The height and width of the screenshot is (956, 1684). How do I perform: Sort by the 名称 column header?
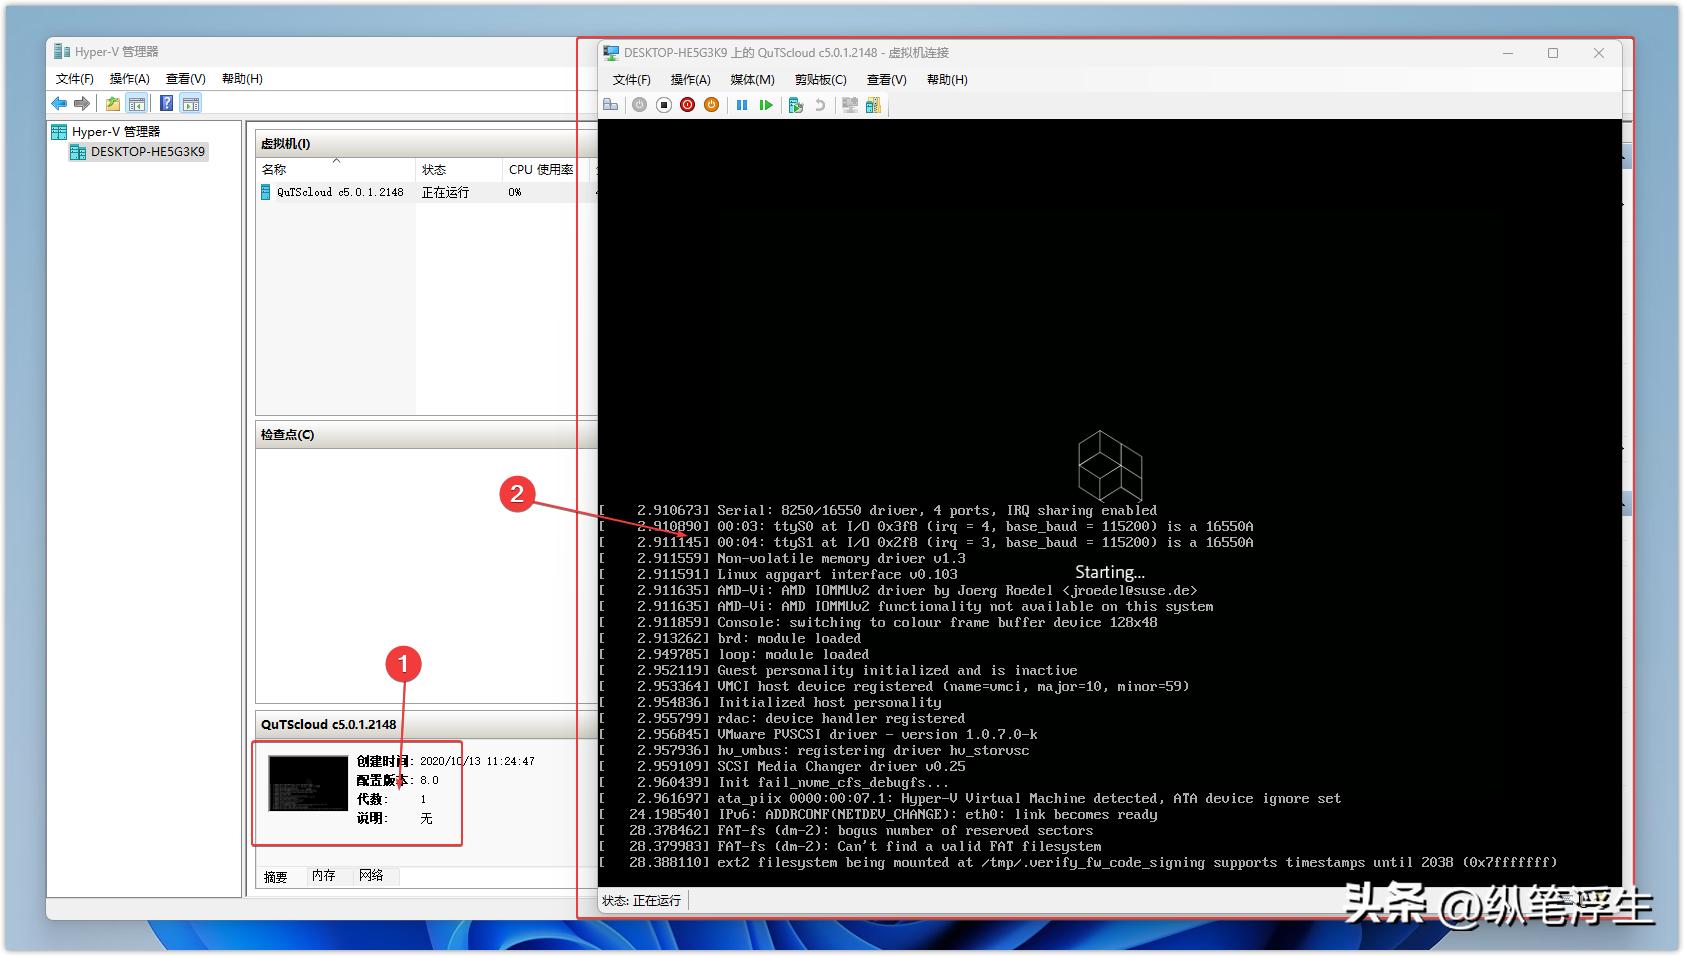(275, 170)
